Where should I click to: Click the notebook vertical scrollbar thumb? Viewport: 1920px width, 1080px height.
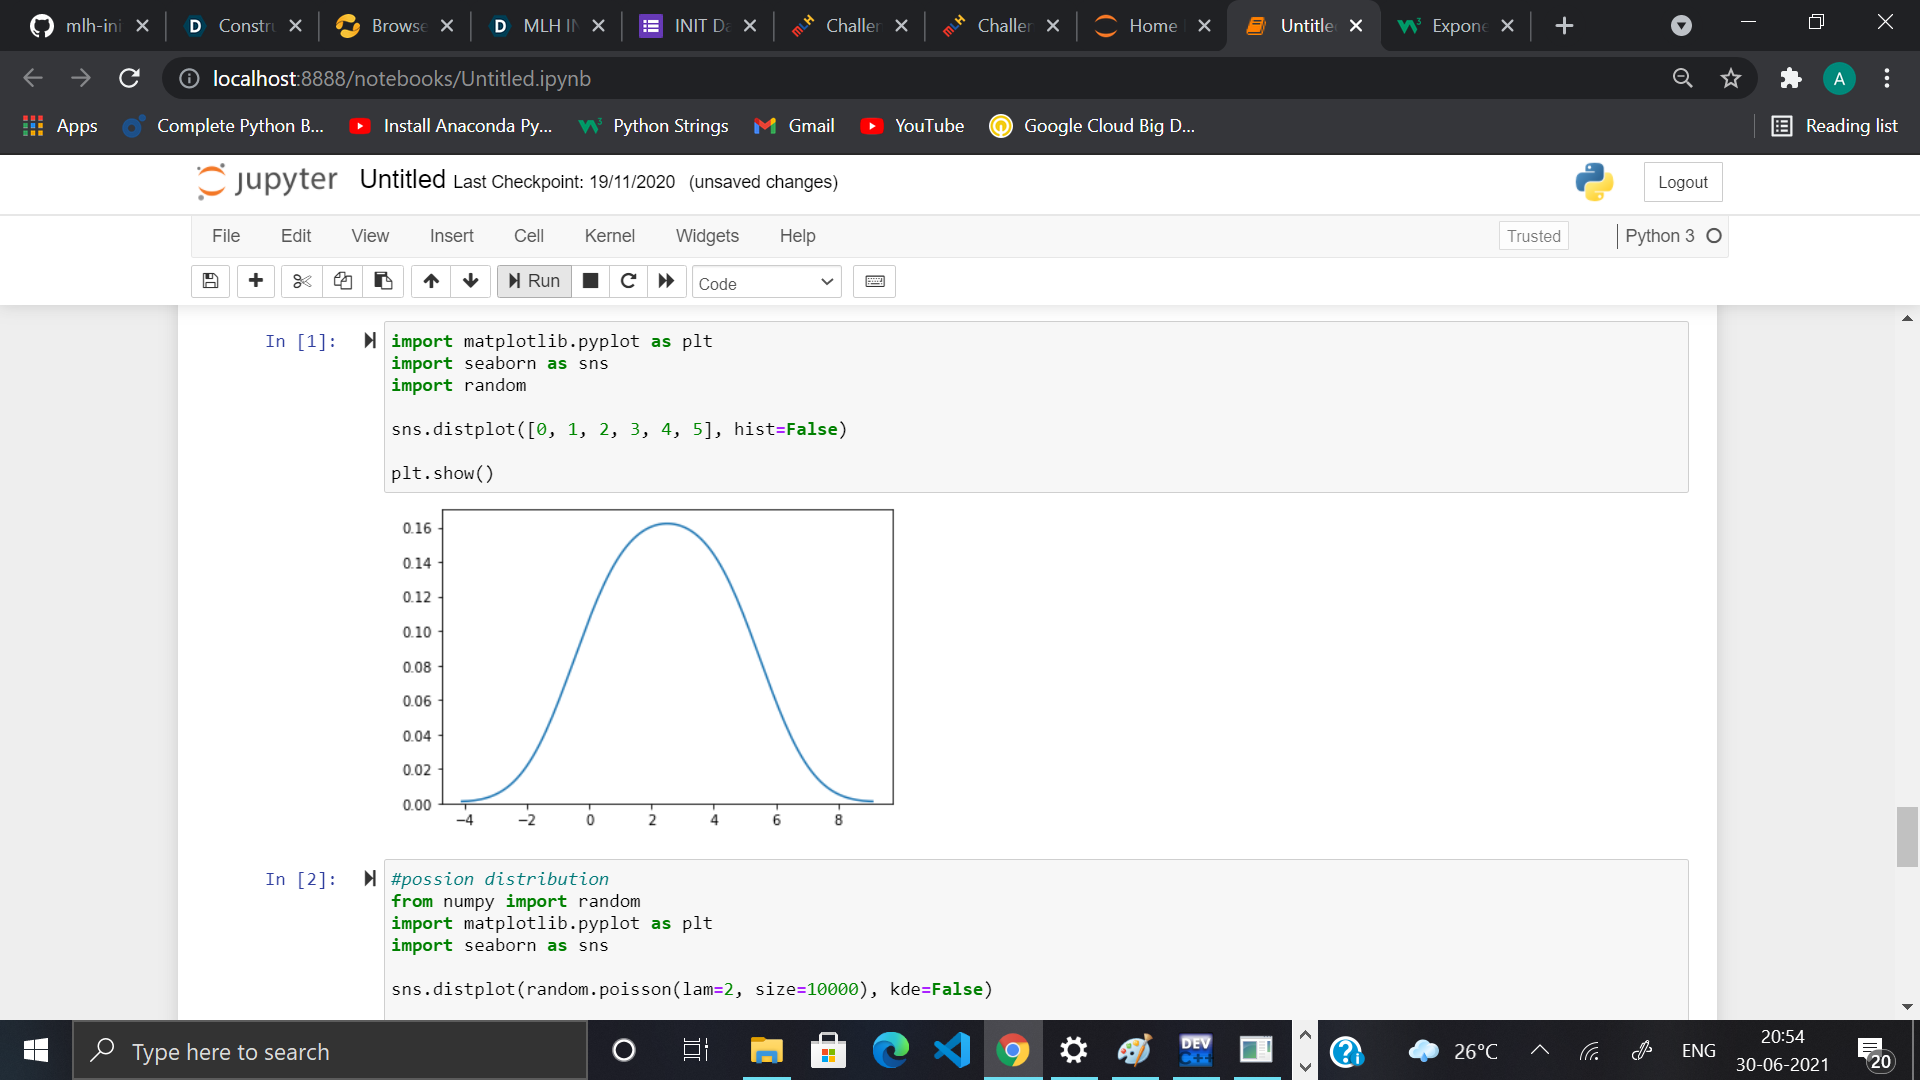pyautogui.click(x=1907, y=836)
